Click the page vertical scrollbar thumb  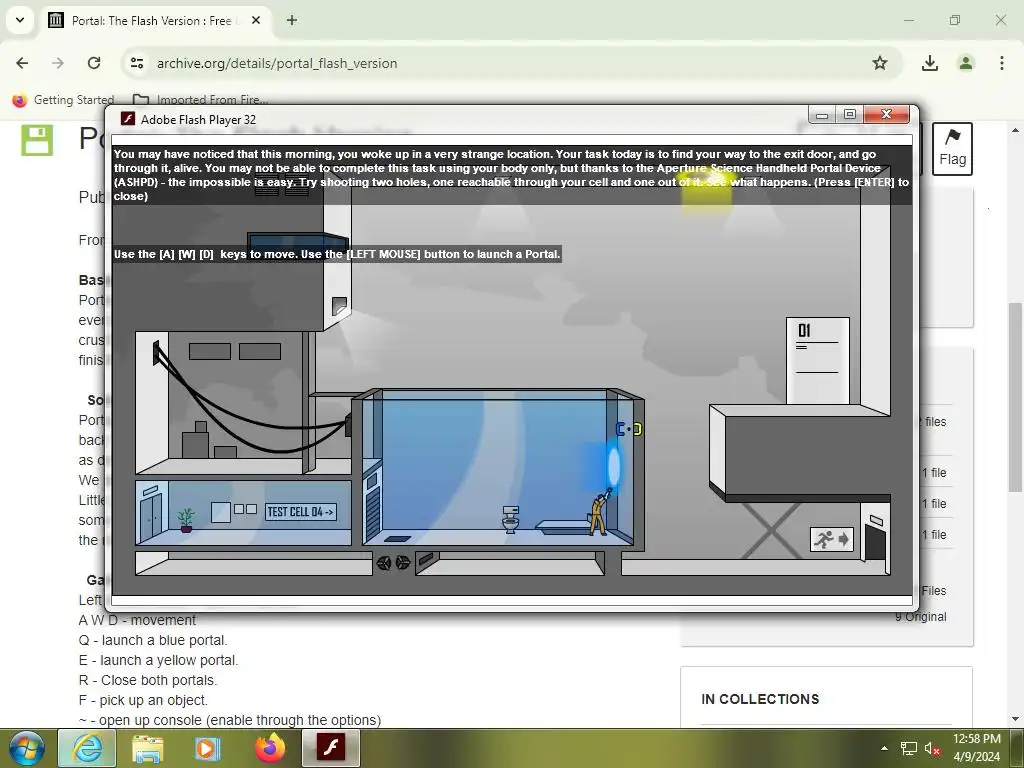point(1014,397)
